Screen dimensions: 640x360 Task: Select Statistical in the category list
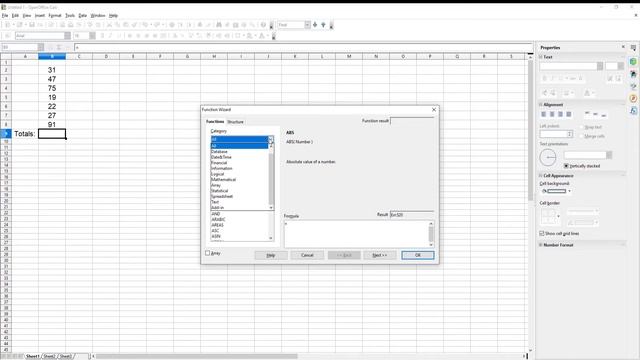click(x=220, y=191)
